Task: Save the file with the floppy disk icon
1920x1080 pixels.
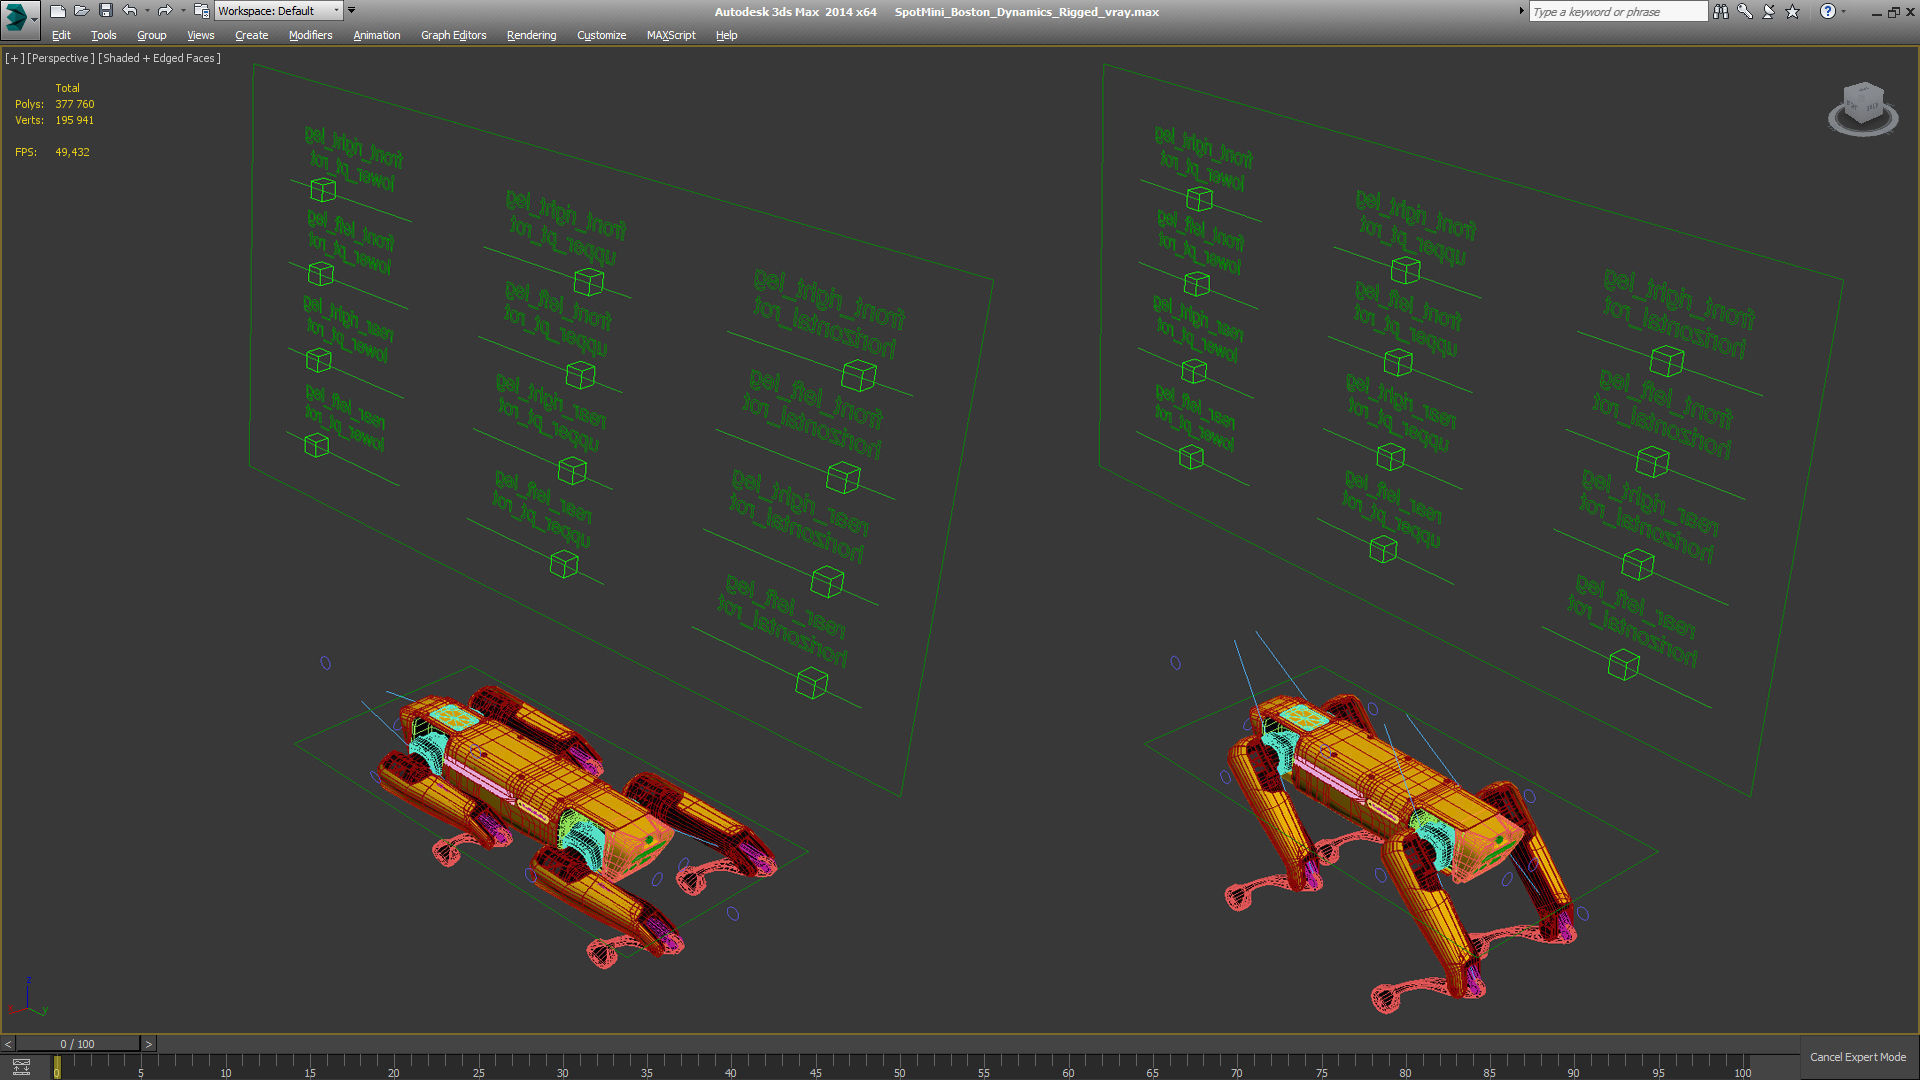Action: (106, 11)
